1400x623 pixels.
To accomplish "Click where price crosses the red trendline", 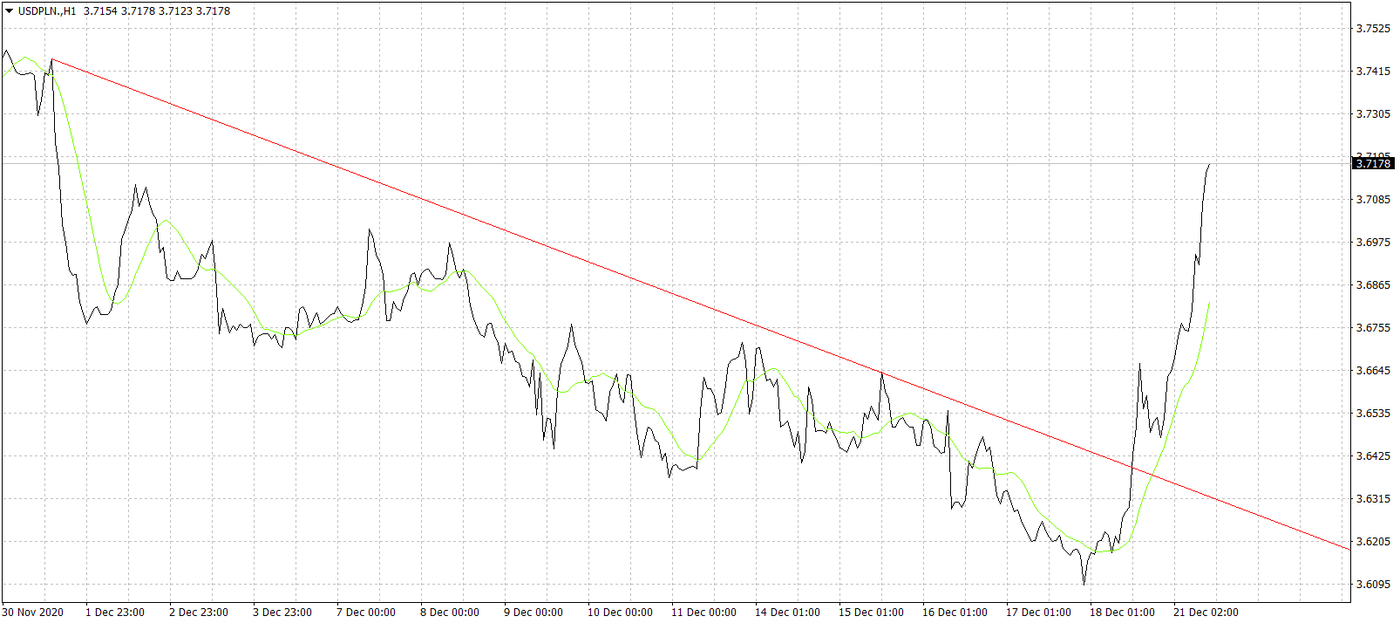I will (x=1133, y=466).
